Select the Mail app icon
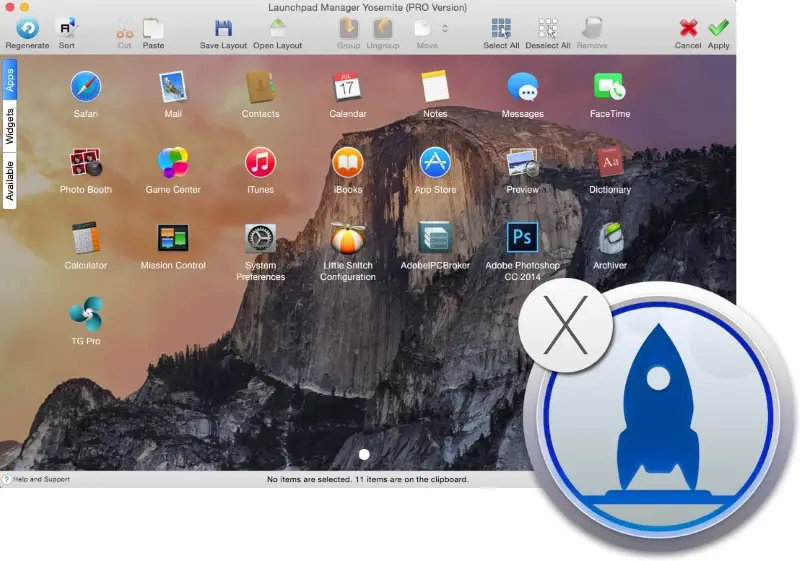The height and width of the screenshot is (561, 800). point(173,87)
